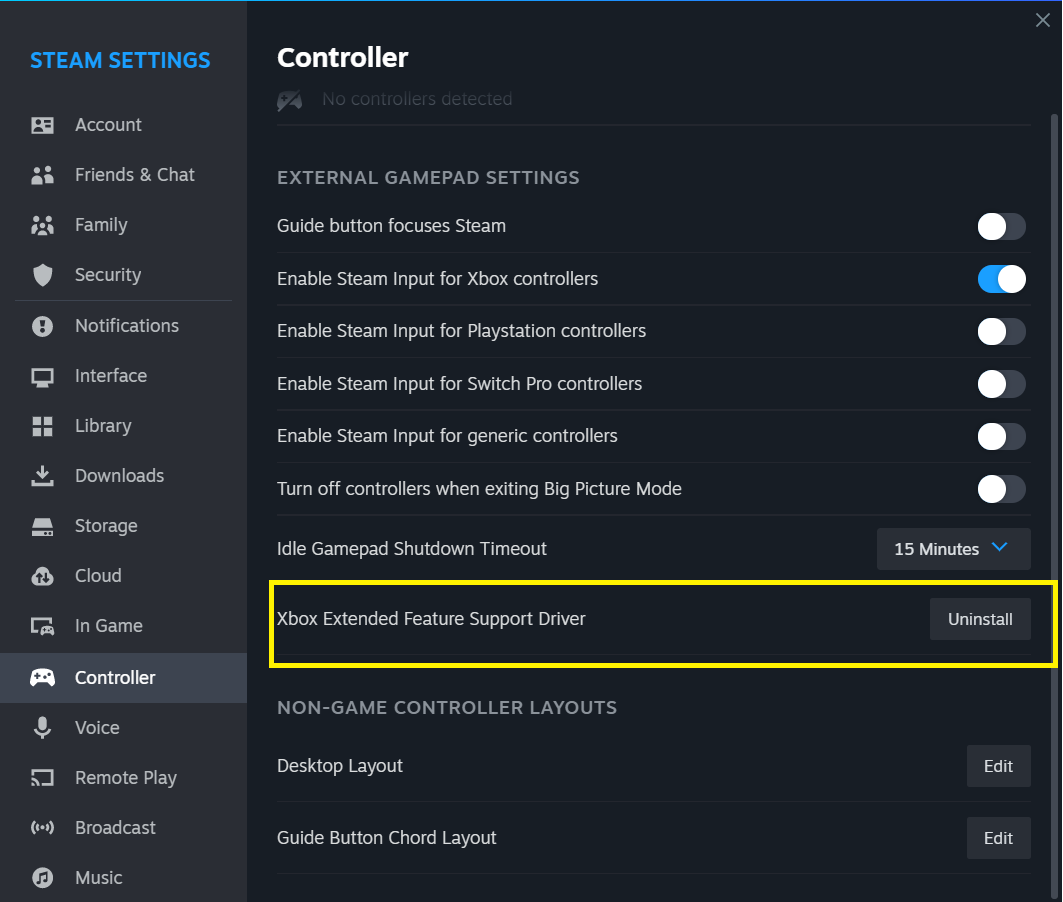Open the Library settings section
The image size is (1063, 902).
(x=103, y=426)
